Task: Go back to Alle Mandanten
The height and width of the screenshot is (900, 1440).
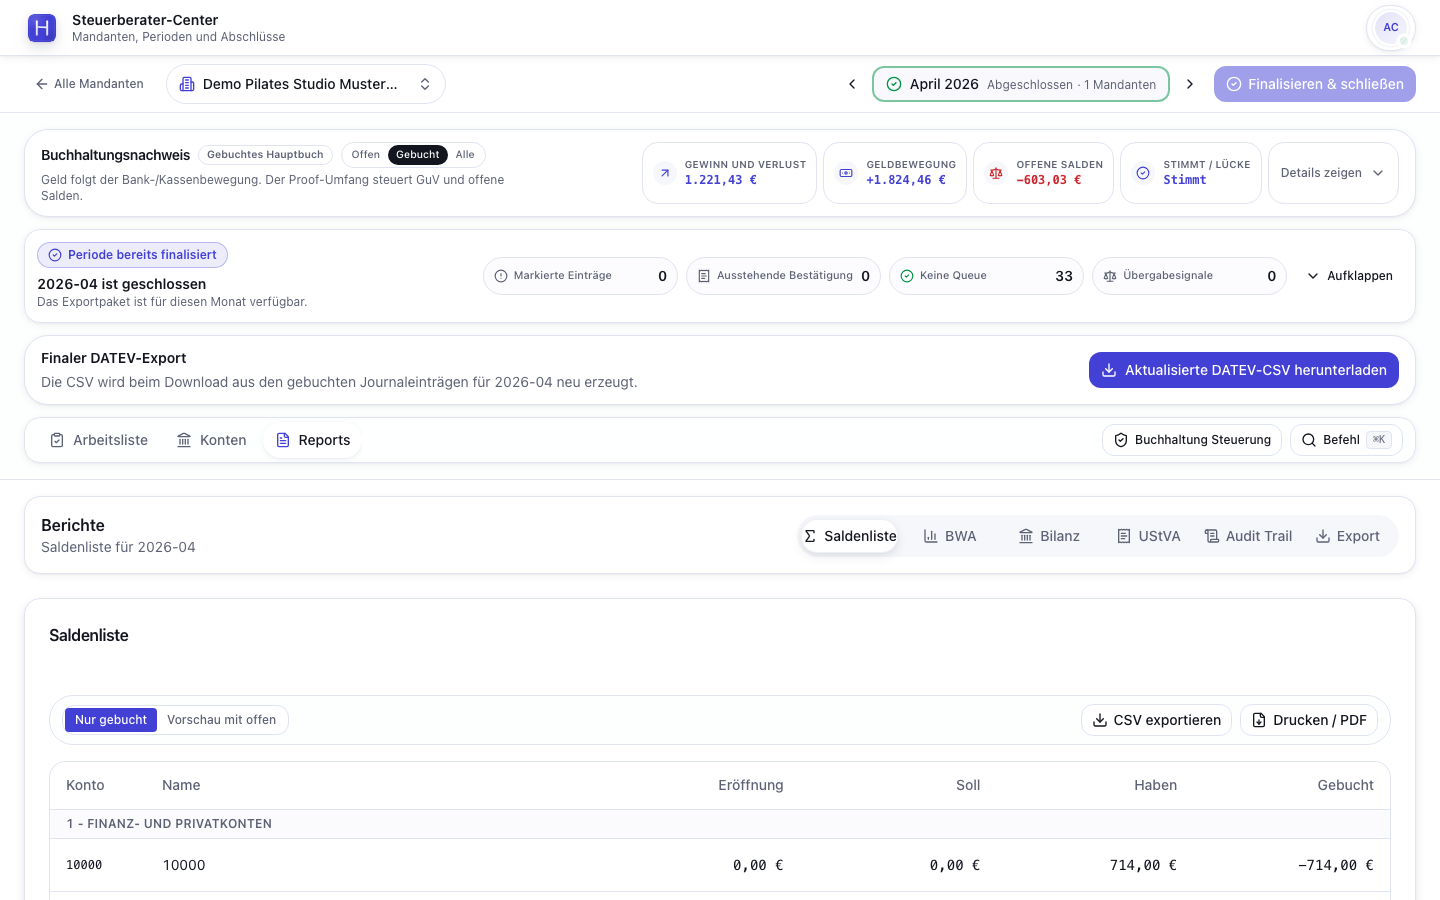Action: pos(89,84)
